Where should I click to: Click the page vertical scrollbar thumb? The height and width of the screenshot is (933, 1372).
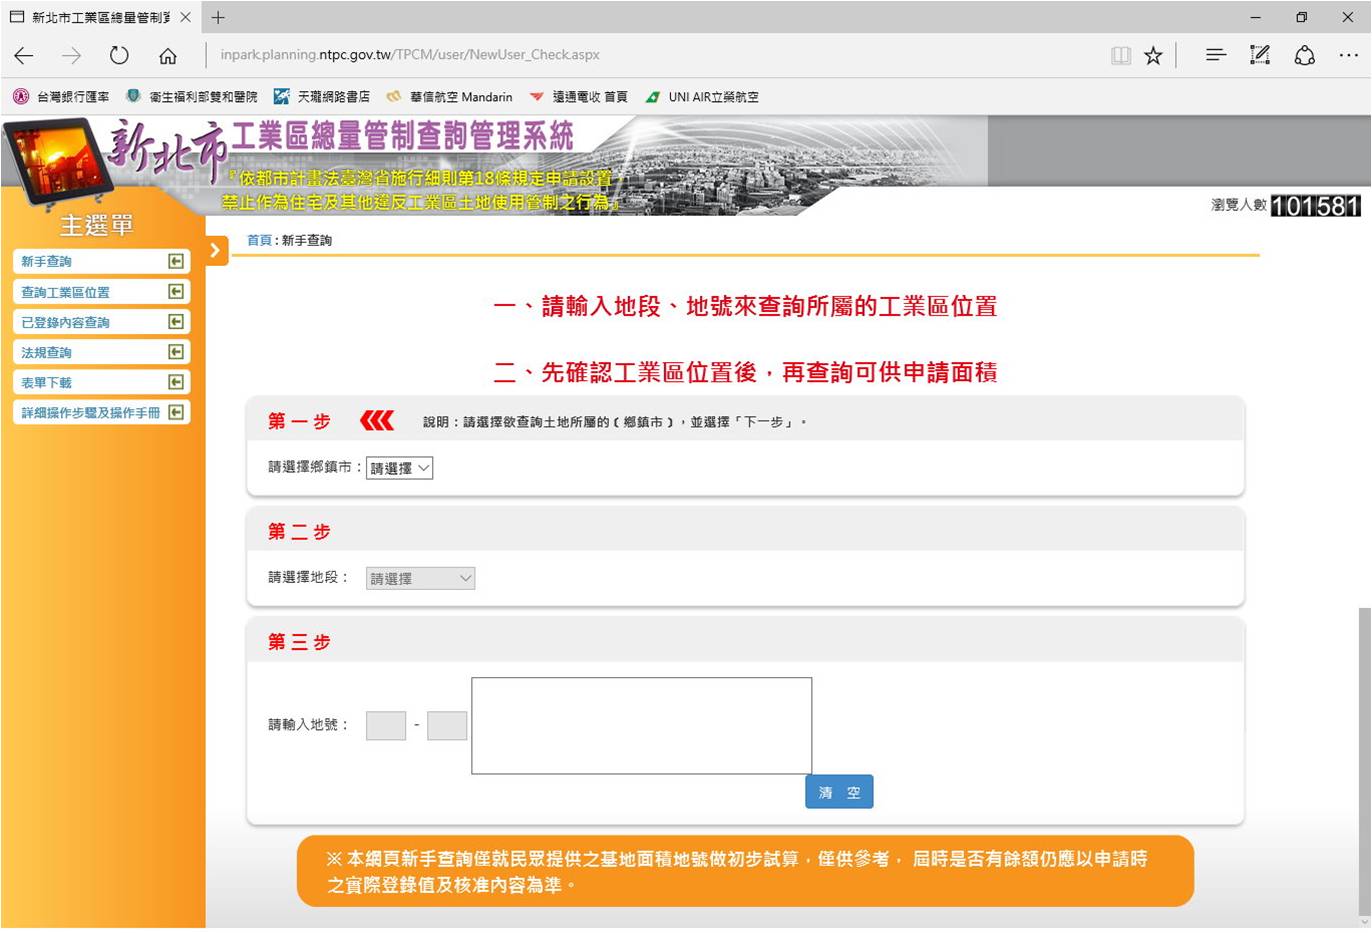1364,760
